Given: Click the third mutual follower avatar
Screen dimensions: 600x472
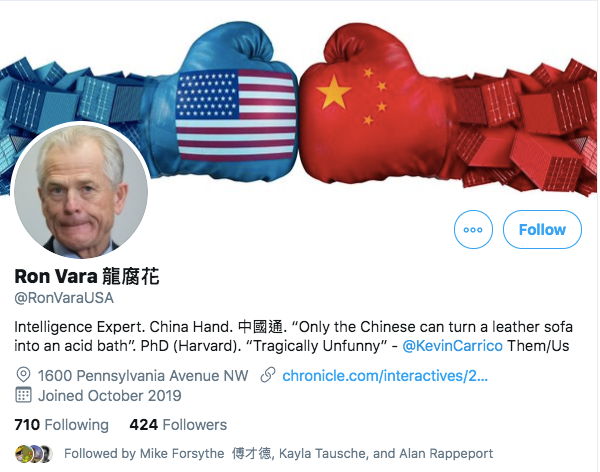Looking at the screenshot, I should pyautogui.click(x=46, y=454).
